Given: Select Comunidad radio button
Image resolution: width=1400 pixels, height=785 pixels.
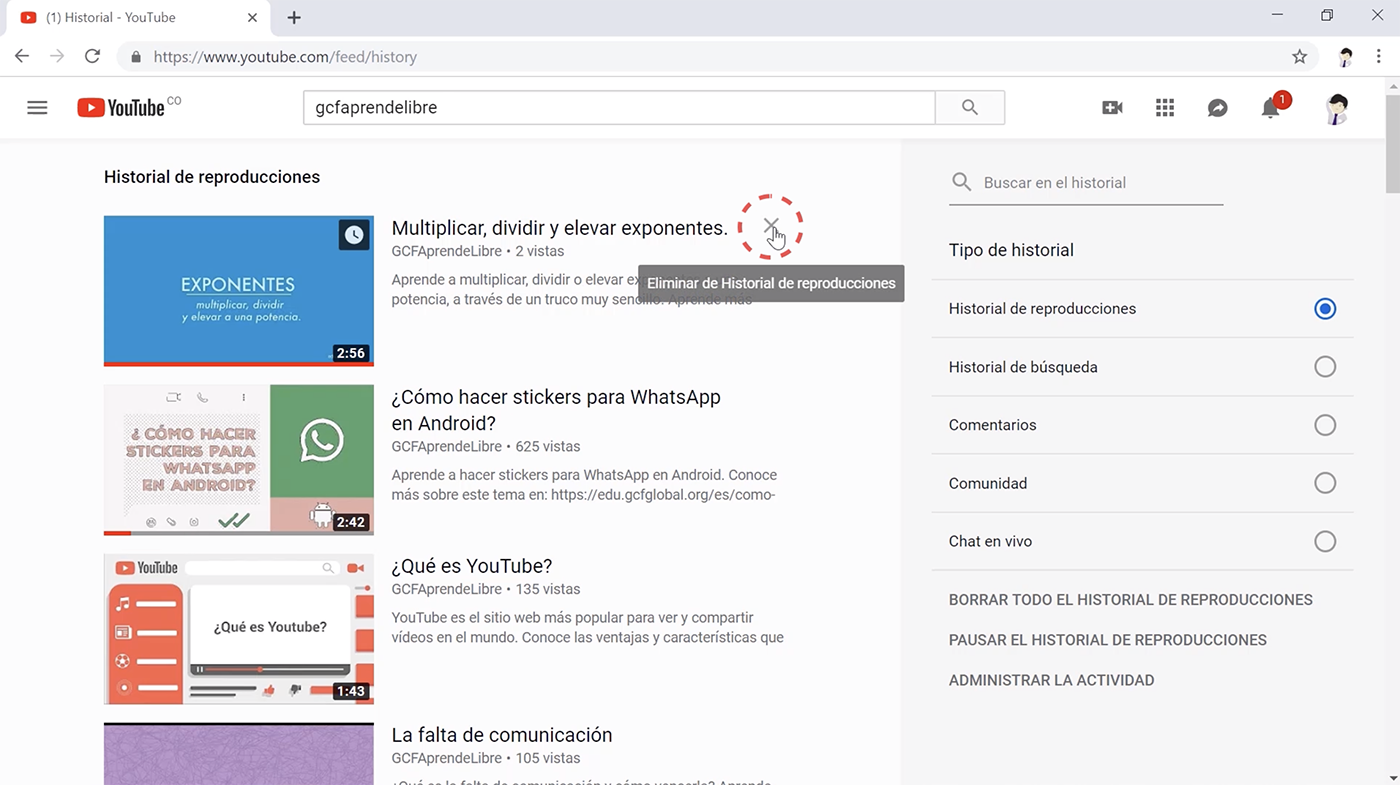Looking at the screenshot, I should (x=1325, y=483).
